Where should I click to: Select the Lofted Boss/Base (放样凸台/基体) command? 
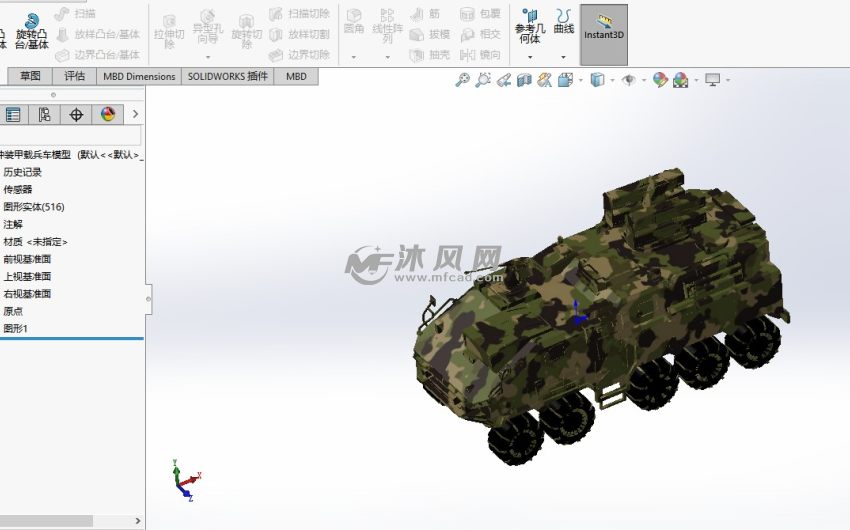tap(98, 34)
